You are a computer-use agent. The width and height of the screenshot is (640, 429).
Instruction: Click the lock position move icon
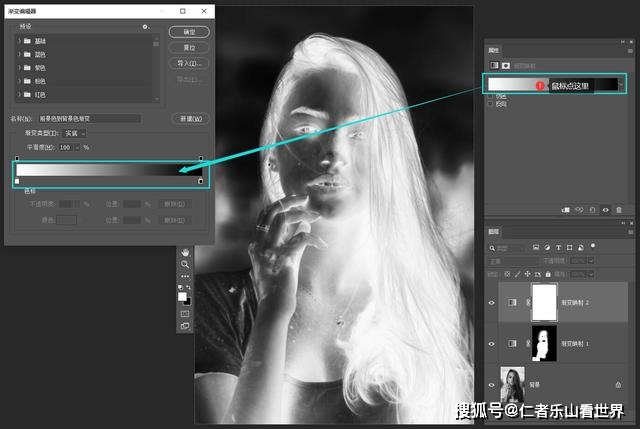[527, 274]
